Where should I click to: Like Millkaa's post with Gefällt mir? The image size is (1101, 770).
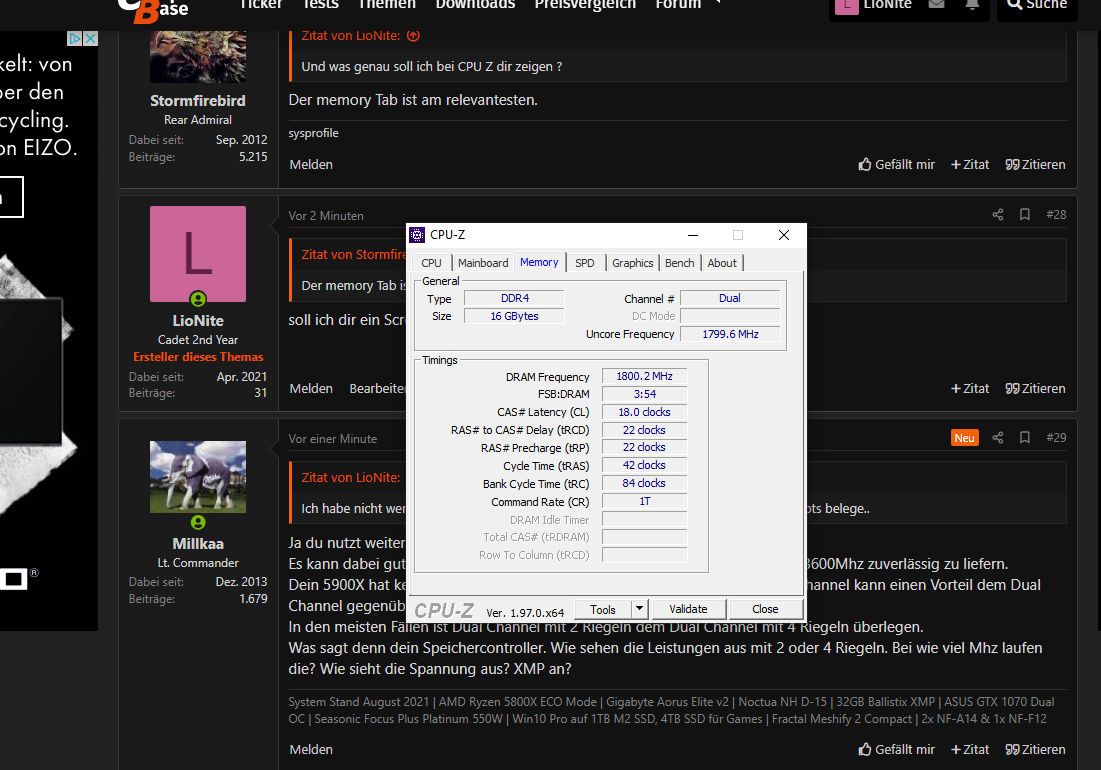click(896, 750)
